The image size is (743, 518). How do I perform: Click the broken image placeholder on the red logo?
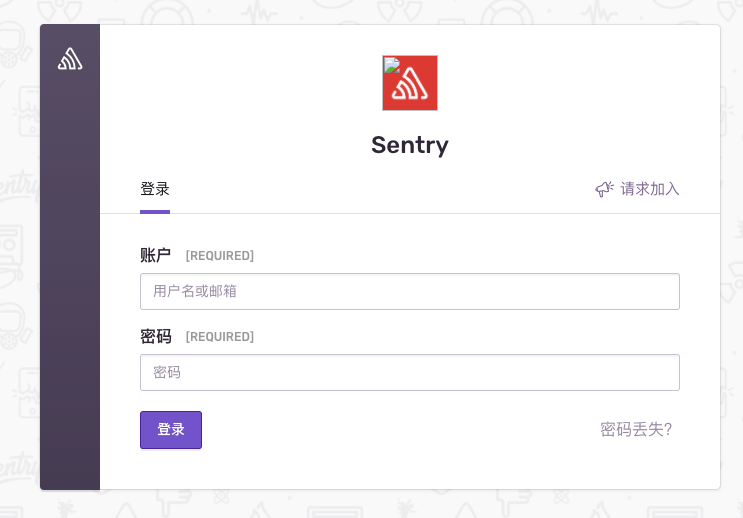(390, 64)
